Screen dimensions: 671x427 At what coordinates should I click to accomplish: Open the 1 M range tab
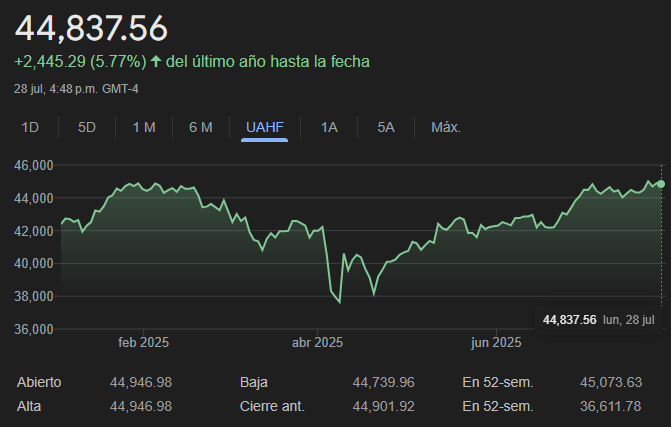(x=144, y=127)
